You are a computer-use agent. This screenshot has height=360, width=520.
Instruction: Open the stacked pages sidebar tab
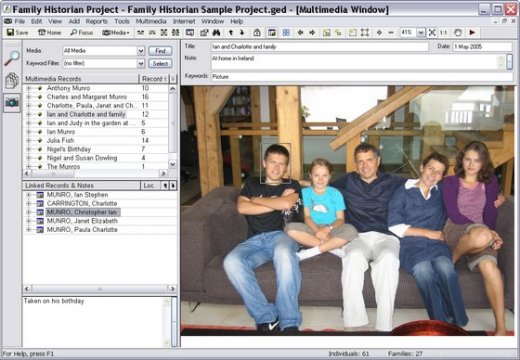tap(12, 80)
